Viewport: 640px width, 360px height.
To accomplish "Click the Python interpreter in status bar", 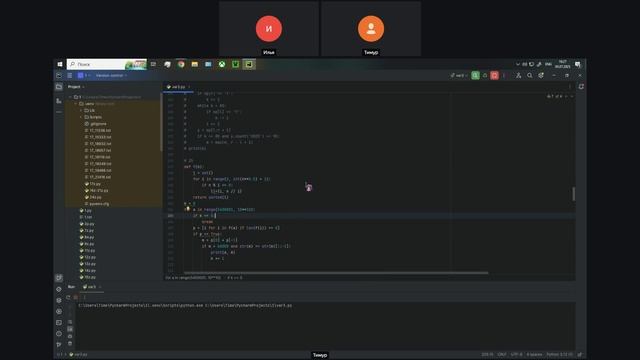I will pyautogui.click(x=559, y=354).
